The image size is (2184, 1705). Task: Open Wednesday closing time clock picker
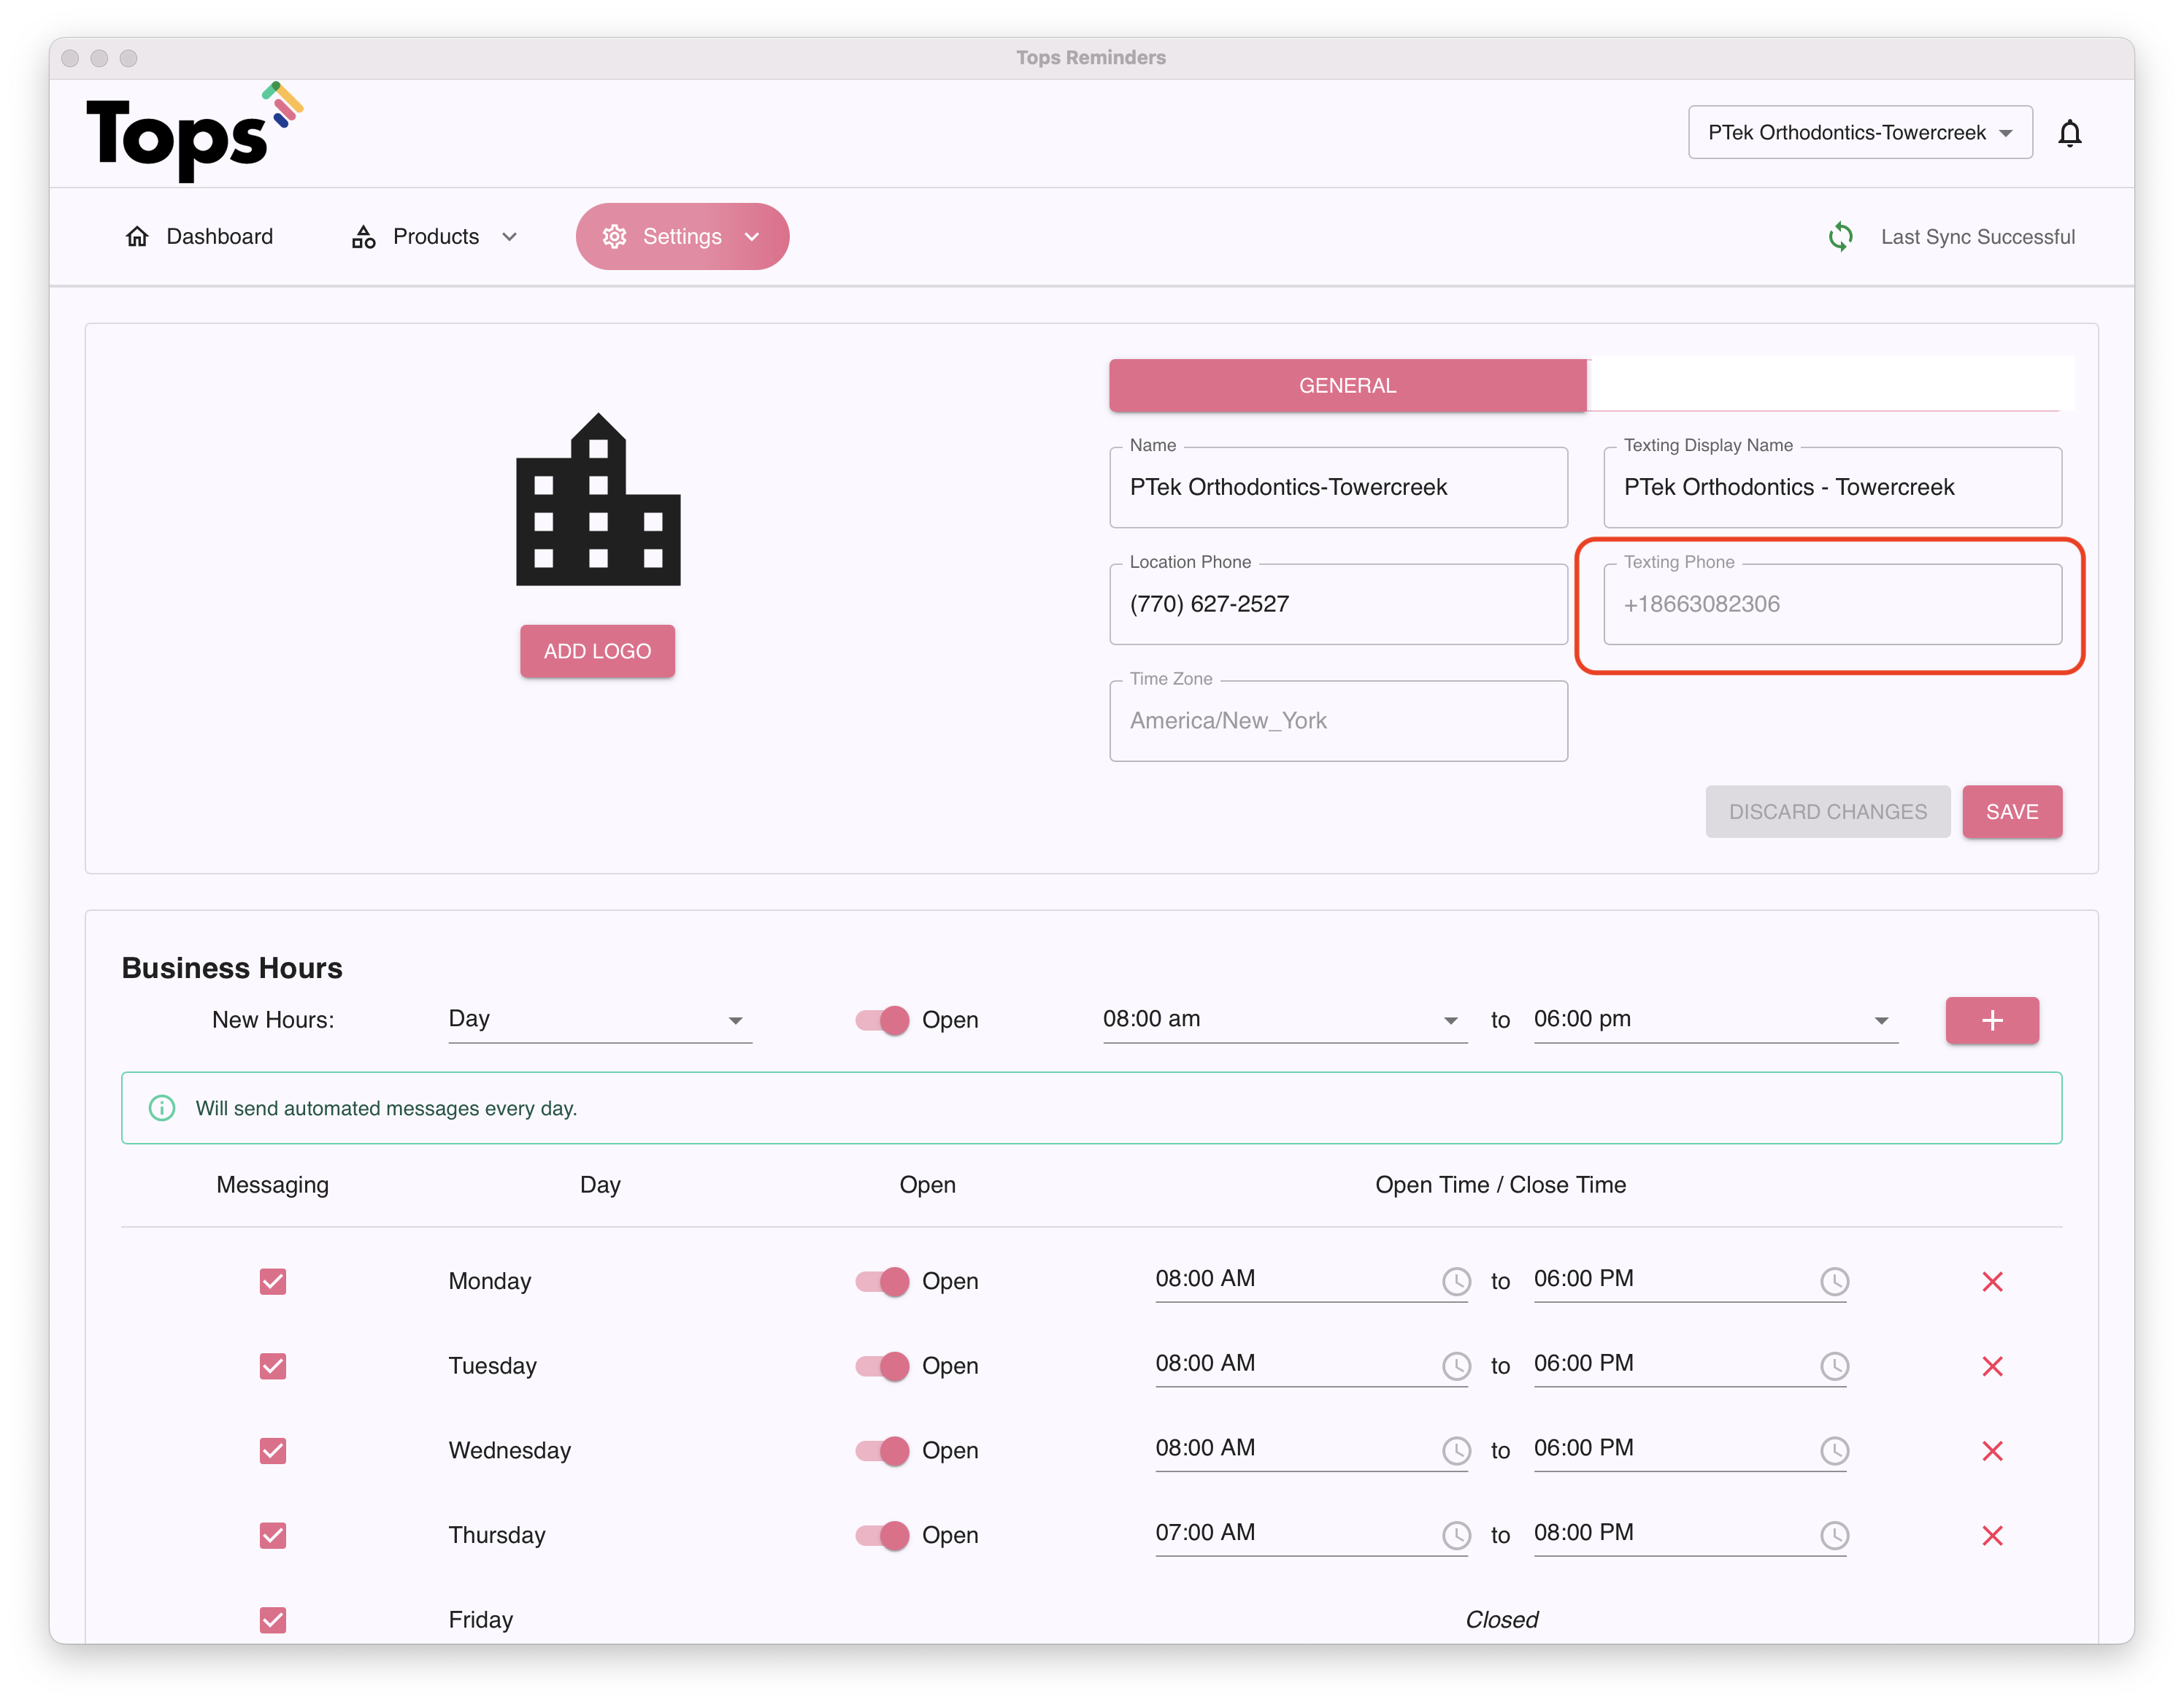pos(1834,1450)
